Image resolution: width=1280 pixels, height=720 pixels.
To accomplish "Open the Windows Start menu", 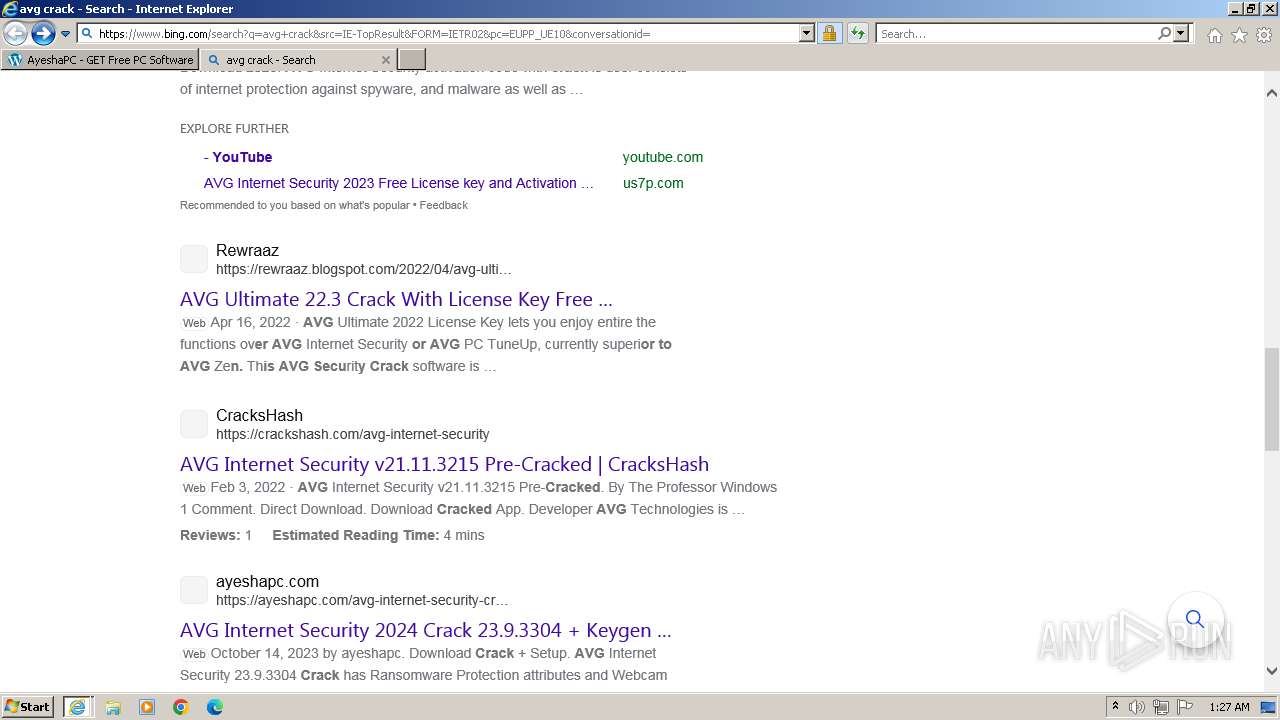I will point(28,706).
